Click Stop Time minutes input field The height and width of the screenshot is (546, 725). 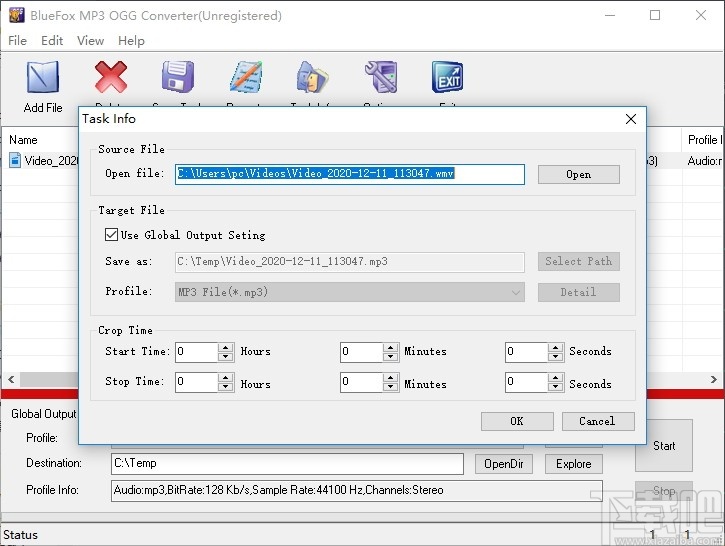[x=362, y=382]
